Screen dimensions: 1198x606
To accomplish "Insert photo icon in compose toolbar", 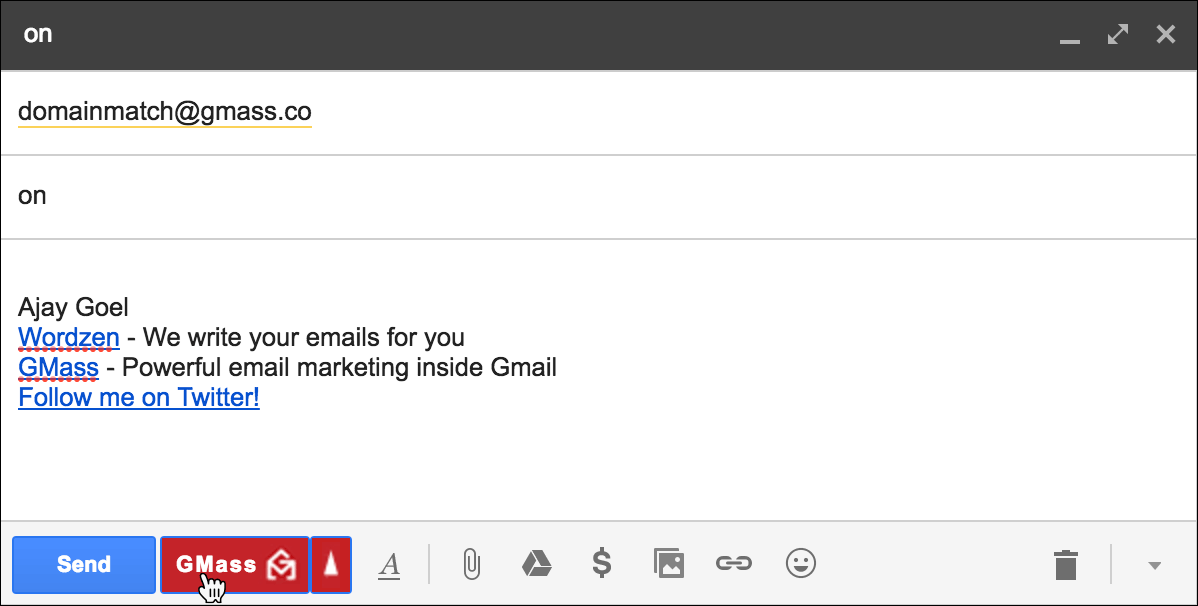I will (x=669, y=563).
